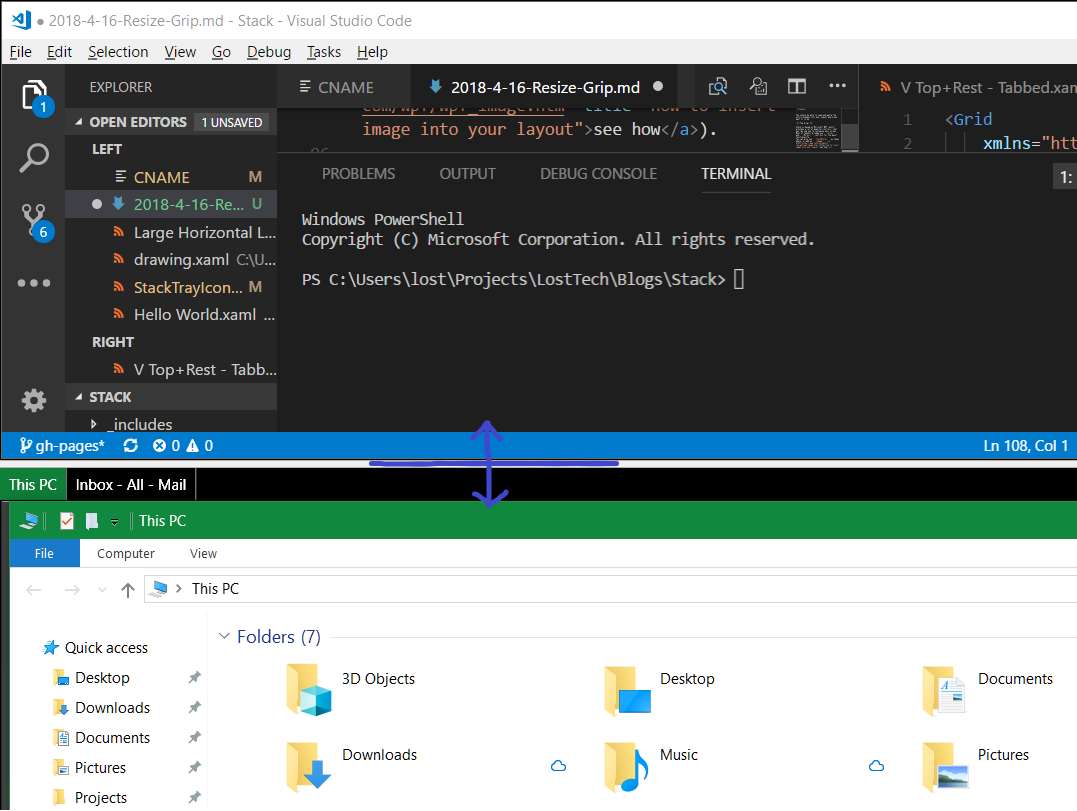Close the unsaved 2018-4-16-Resize-Grip.md tab dot
The image size is (1077, 811).
tap(658, 87)
